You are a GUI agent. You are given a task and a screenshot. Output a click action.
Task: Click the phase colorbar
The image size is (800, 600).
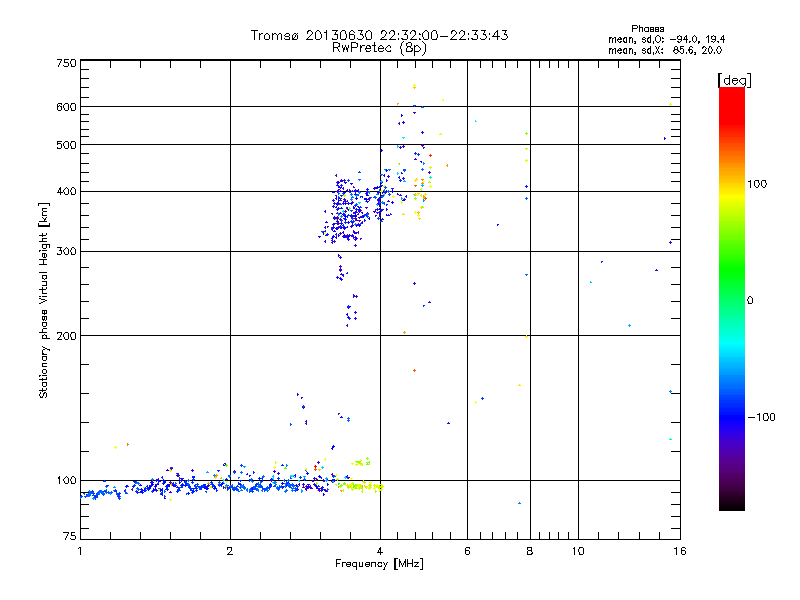point(732,298)
